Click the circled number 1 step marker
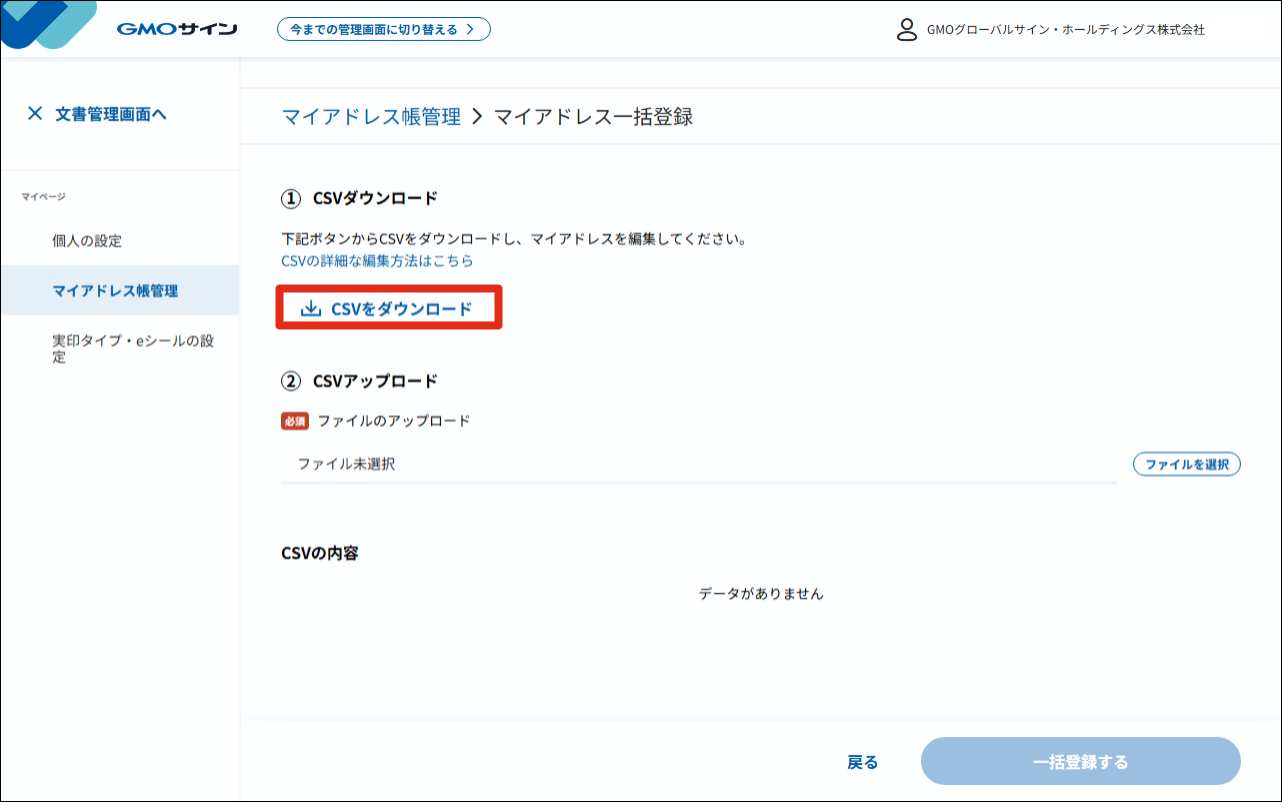This screenshot has height=802, width=1282. click(x=291, y=198)
